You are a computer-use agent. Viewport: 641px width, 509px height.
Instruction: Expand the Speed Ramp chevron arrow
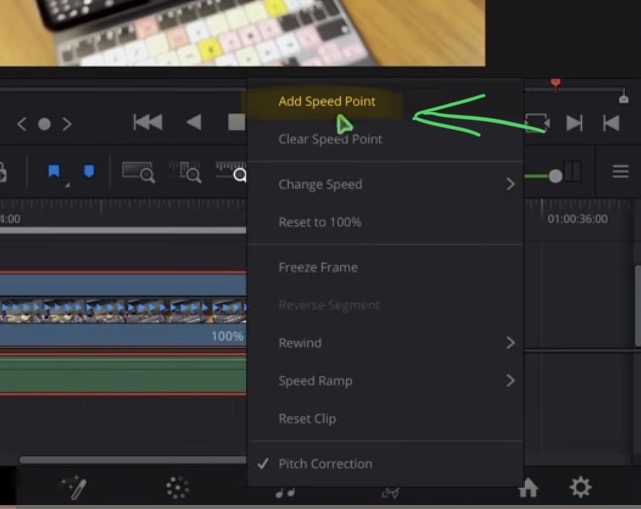point(510,381)
